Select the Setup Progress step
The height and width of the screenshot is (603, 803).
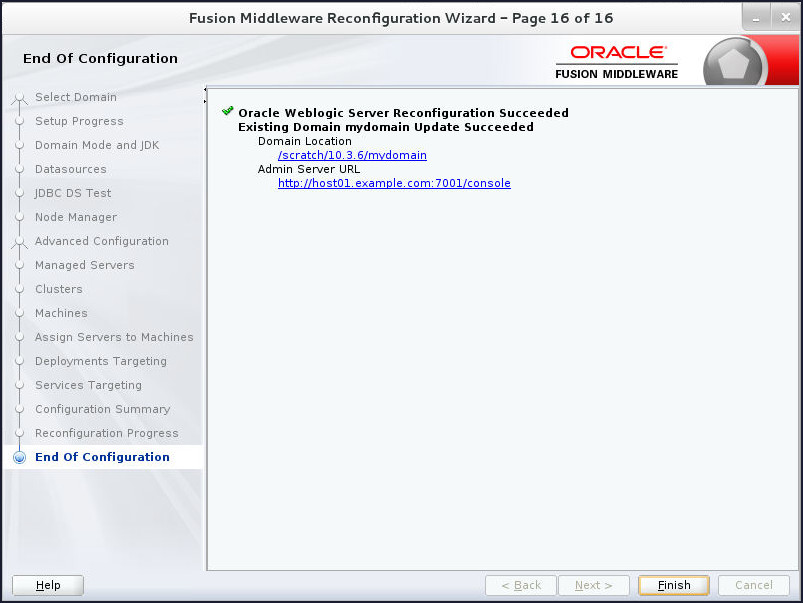point(79,121)
